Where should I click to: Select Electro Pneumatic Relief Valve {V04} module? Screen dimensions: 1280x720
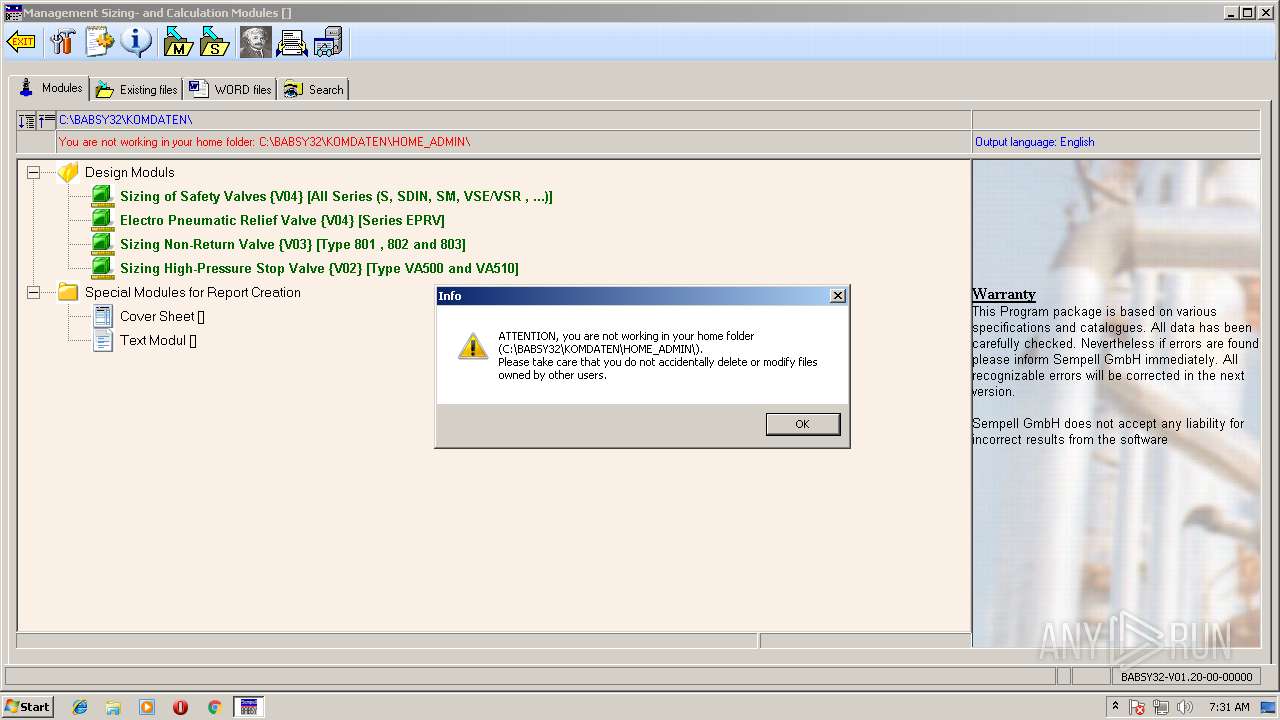282,220
